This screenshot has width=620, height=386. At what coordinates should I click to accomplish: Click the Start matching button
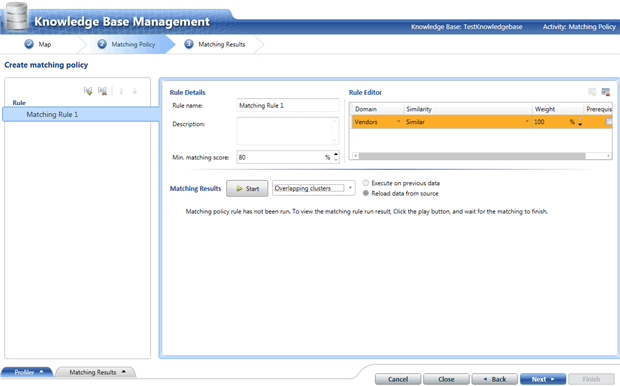point(247,189)
